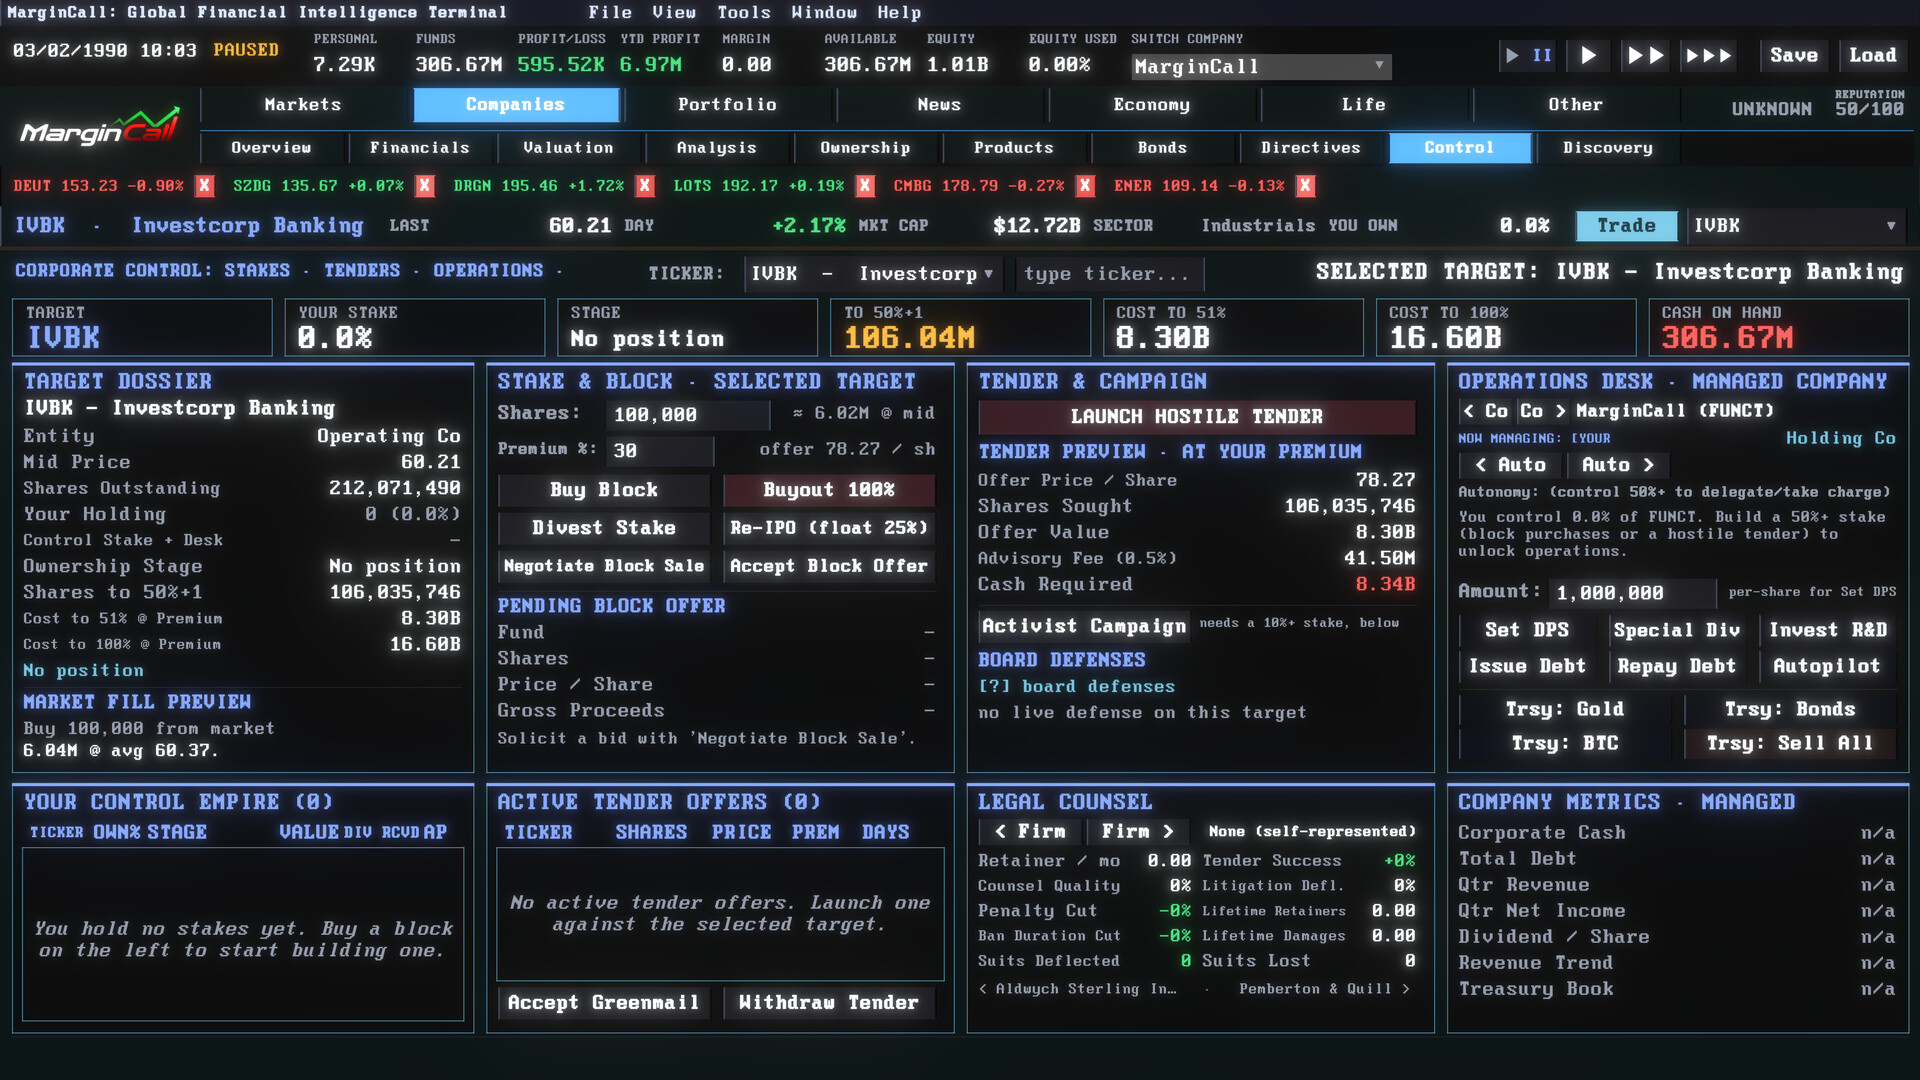Click the Load button
The width and height of the screenshot is (1920, 1080).
point(1872,56)
